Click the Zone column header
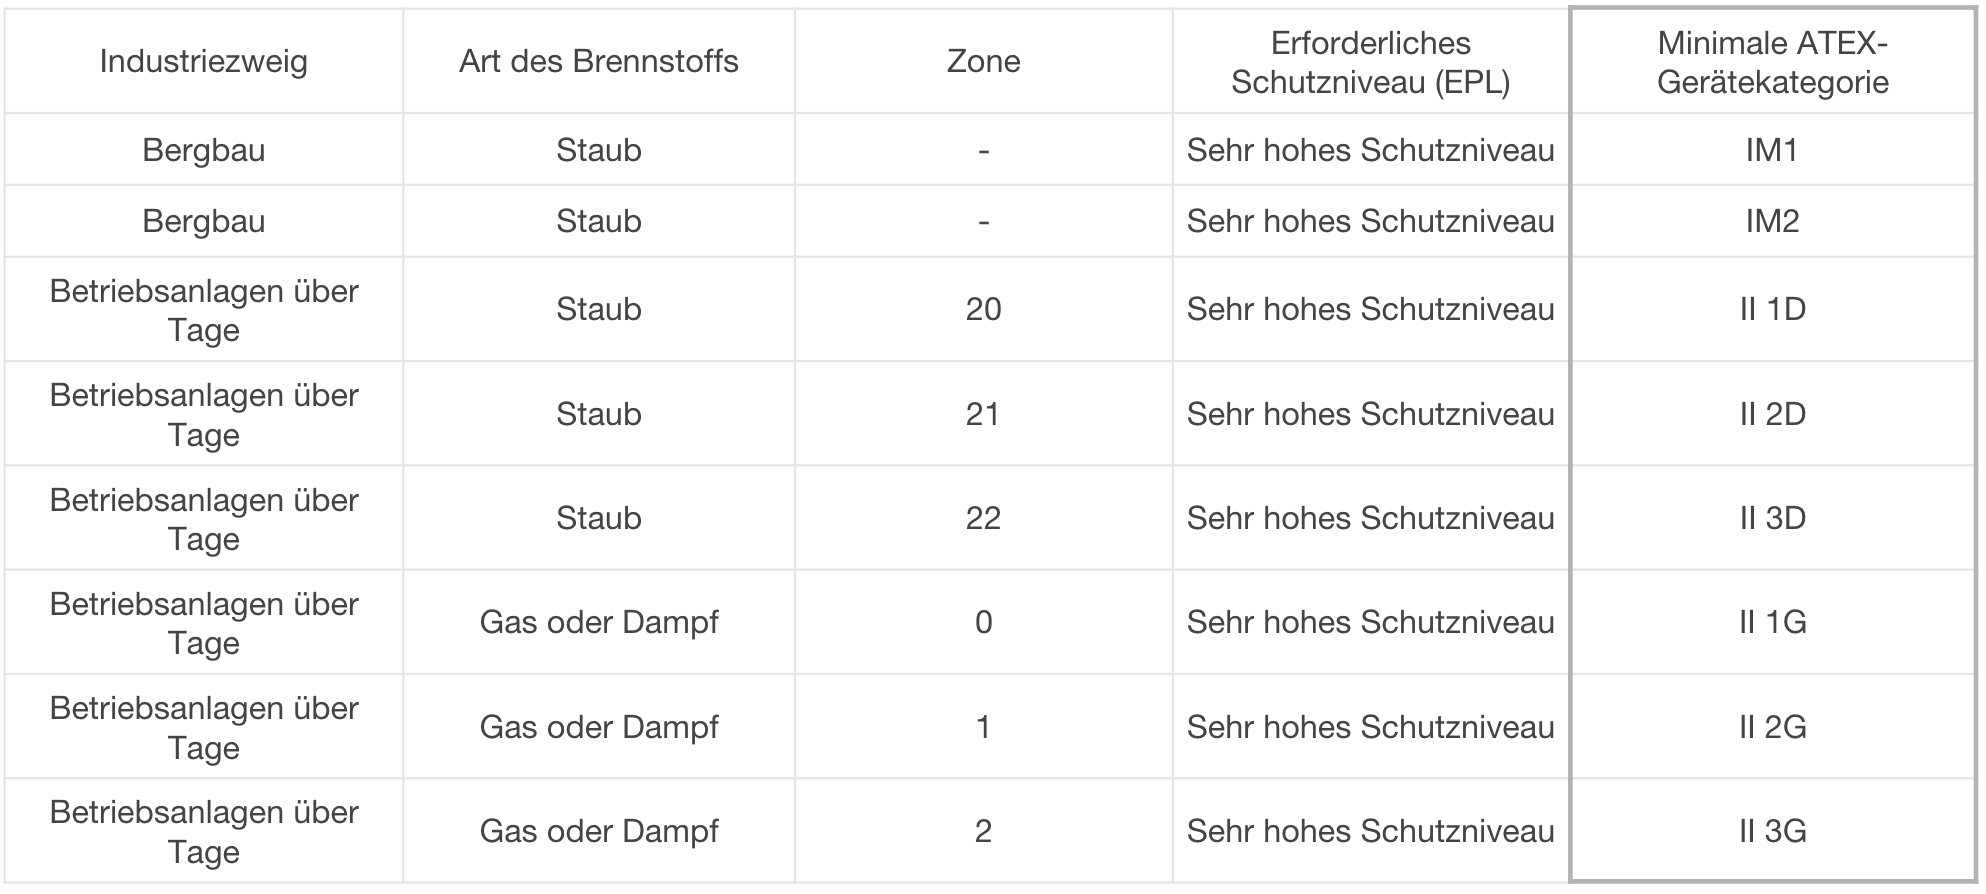1986x894 pixels. click(x=983, y=62)
